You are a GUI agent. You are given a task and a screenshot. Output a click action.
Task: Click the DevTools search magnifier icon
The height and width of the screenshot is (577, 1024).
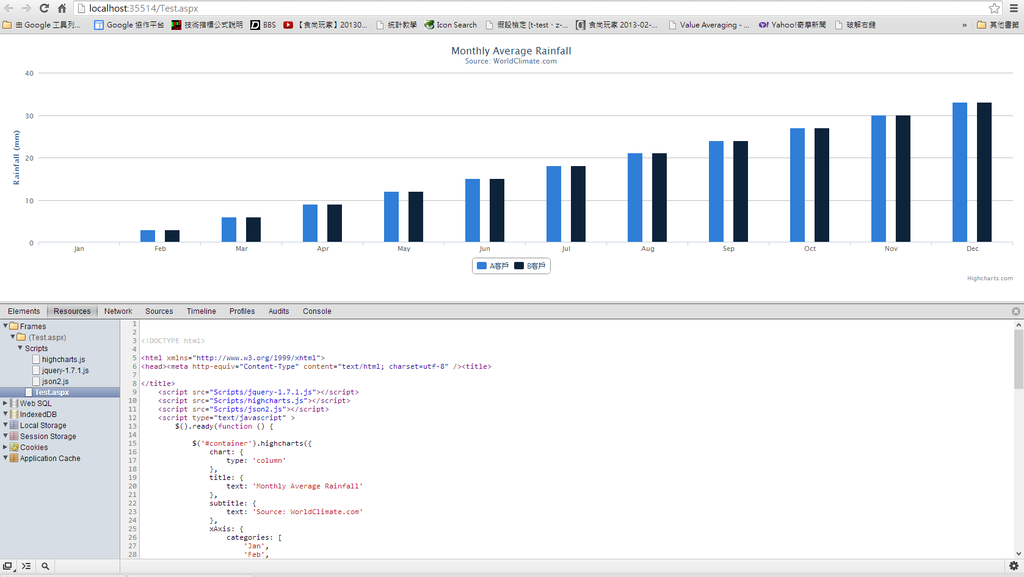[45, 566]
